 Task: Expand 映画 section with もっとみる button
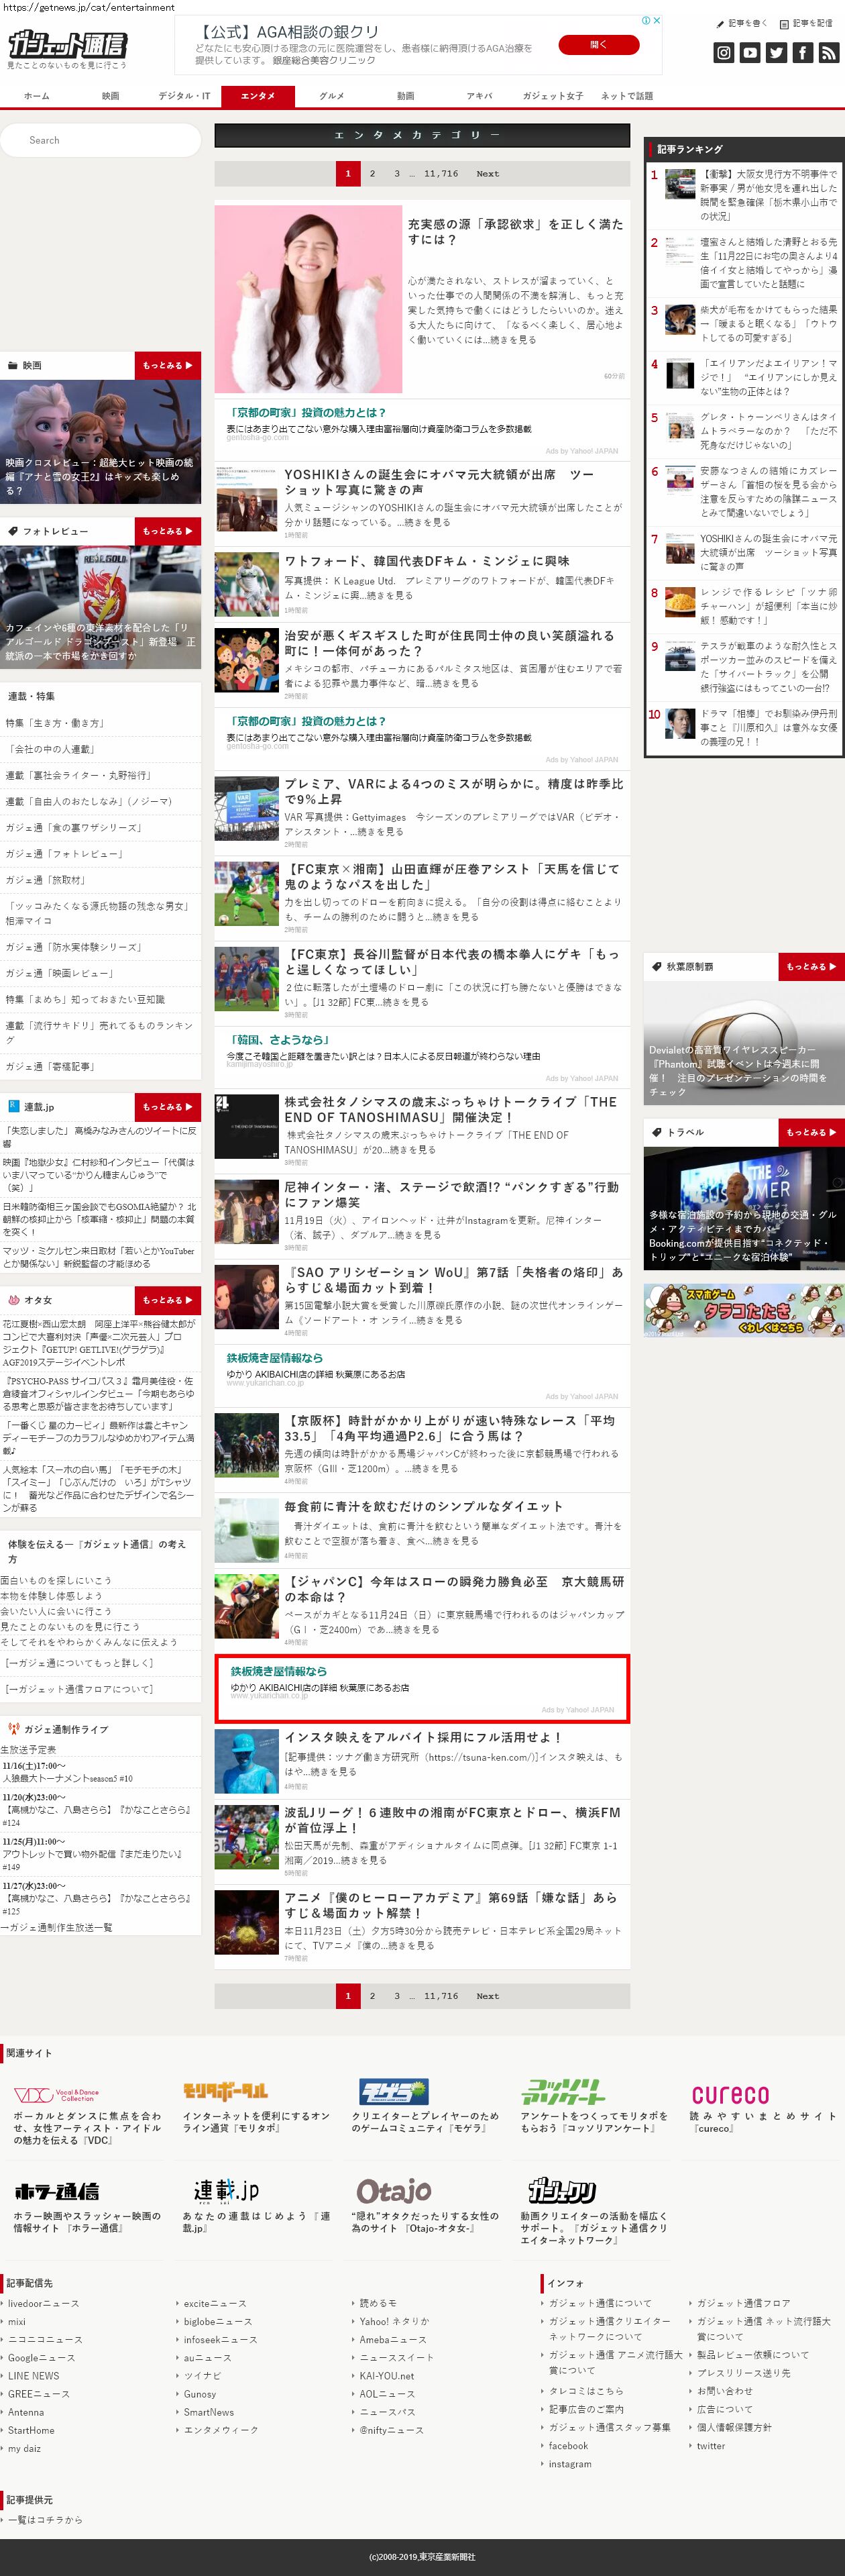[167, 365]
